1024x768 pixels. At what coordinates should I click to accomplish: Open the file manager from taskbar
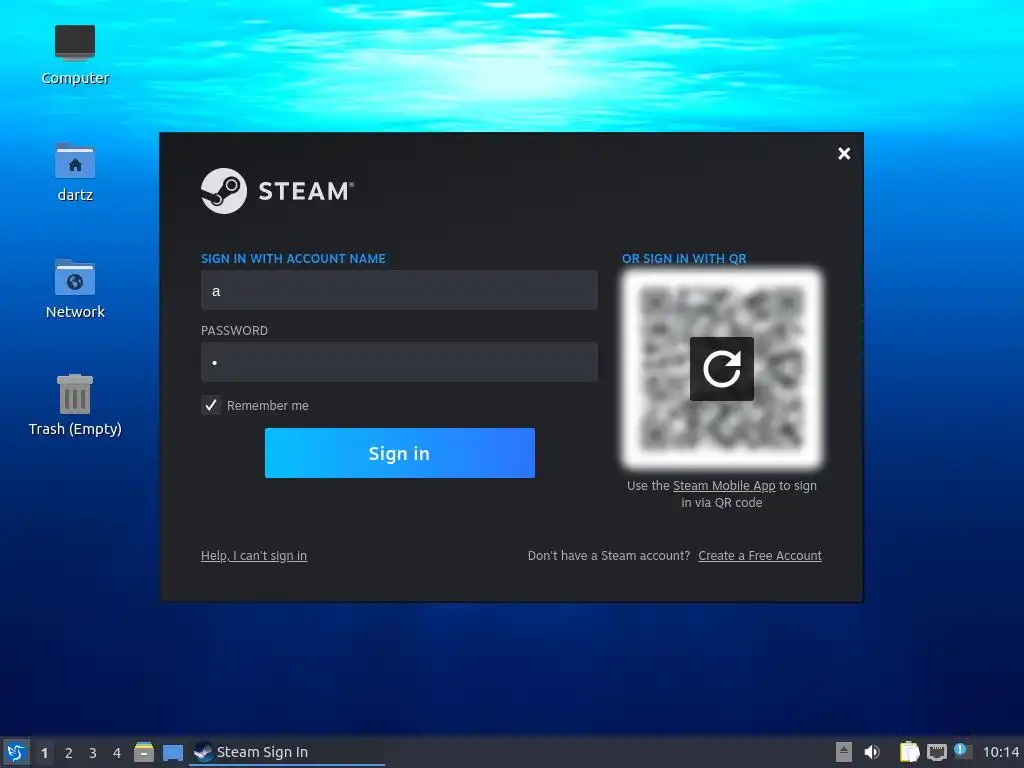(144, 752)
